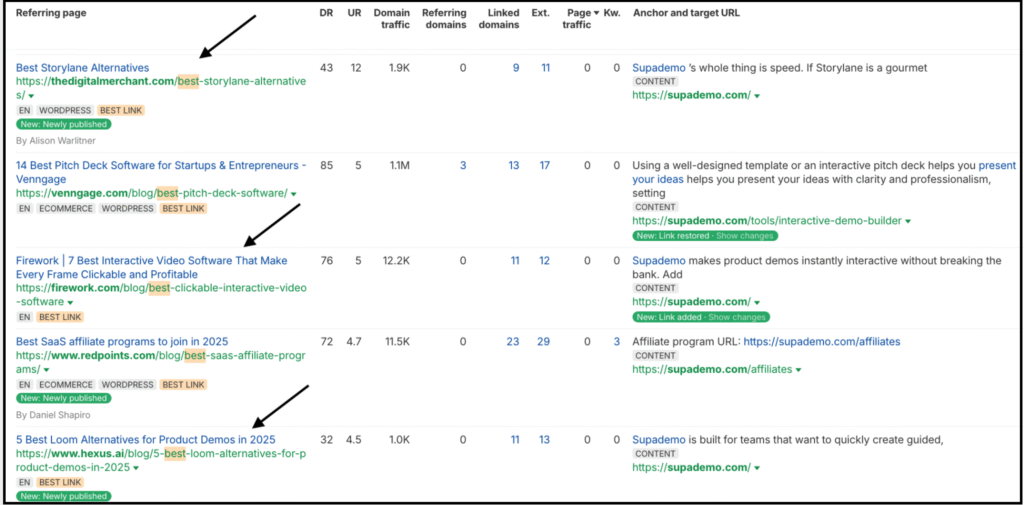Click the 14 Best Pitch Deck Software title
This screenshot has height=505, width=1024.
(160, 165)
